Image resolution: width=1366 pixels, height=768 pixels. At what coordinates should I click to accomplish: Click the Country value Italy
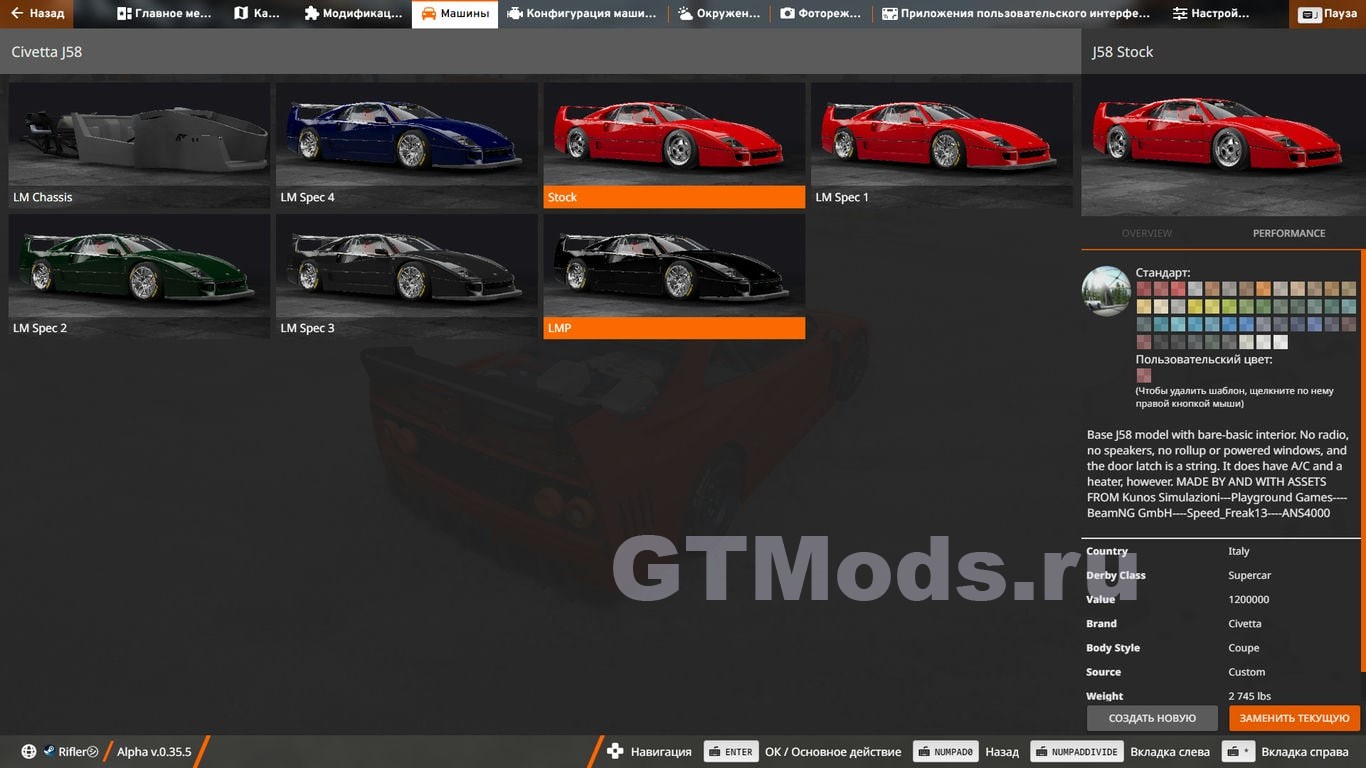[1238, 551]
